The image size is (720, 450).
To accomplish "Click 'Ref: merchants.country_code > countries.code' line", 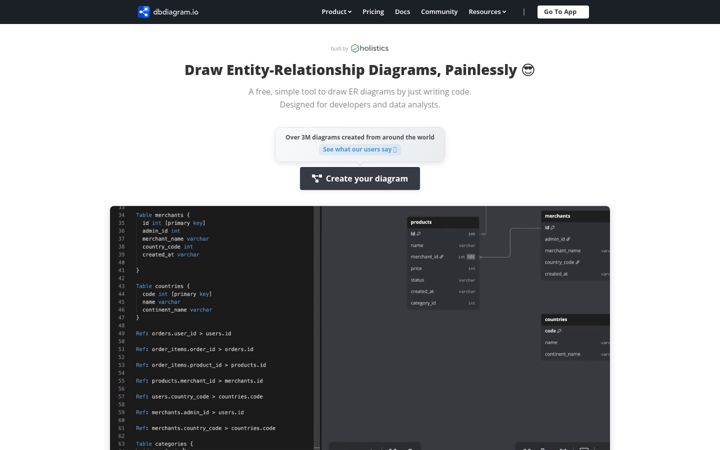I will [205, 428].
